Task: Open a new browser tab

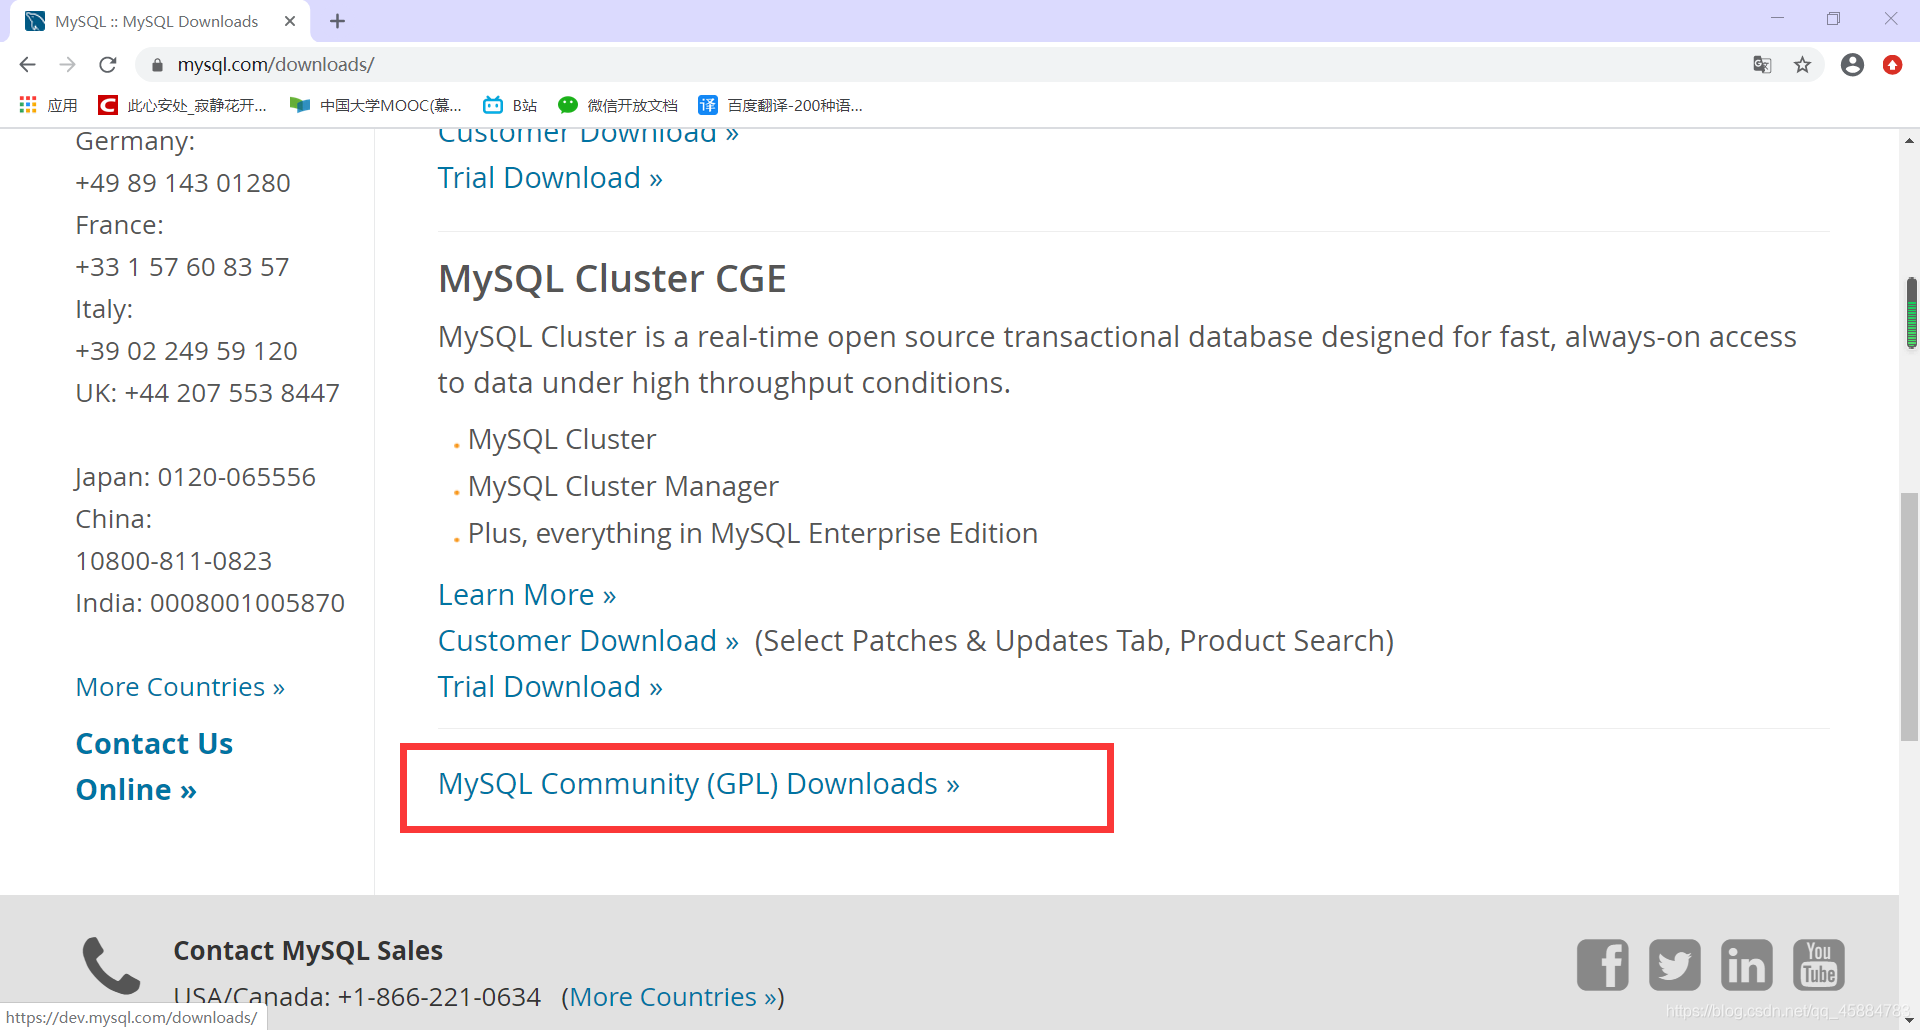Action: click(x=337, y=21)
